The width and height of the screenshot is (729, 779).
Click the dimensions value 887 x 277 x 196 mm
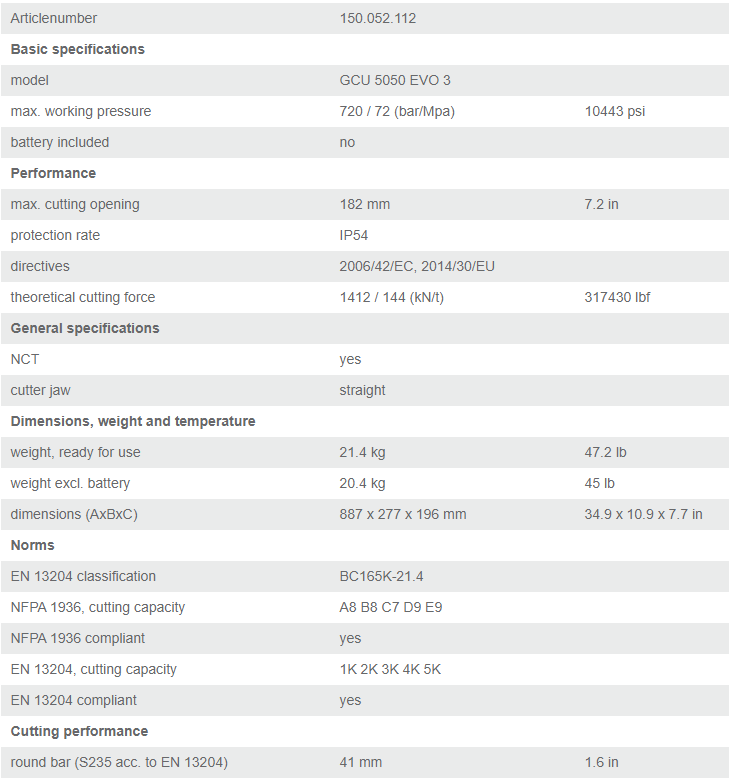403,514
